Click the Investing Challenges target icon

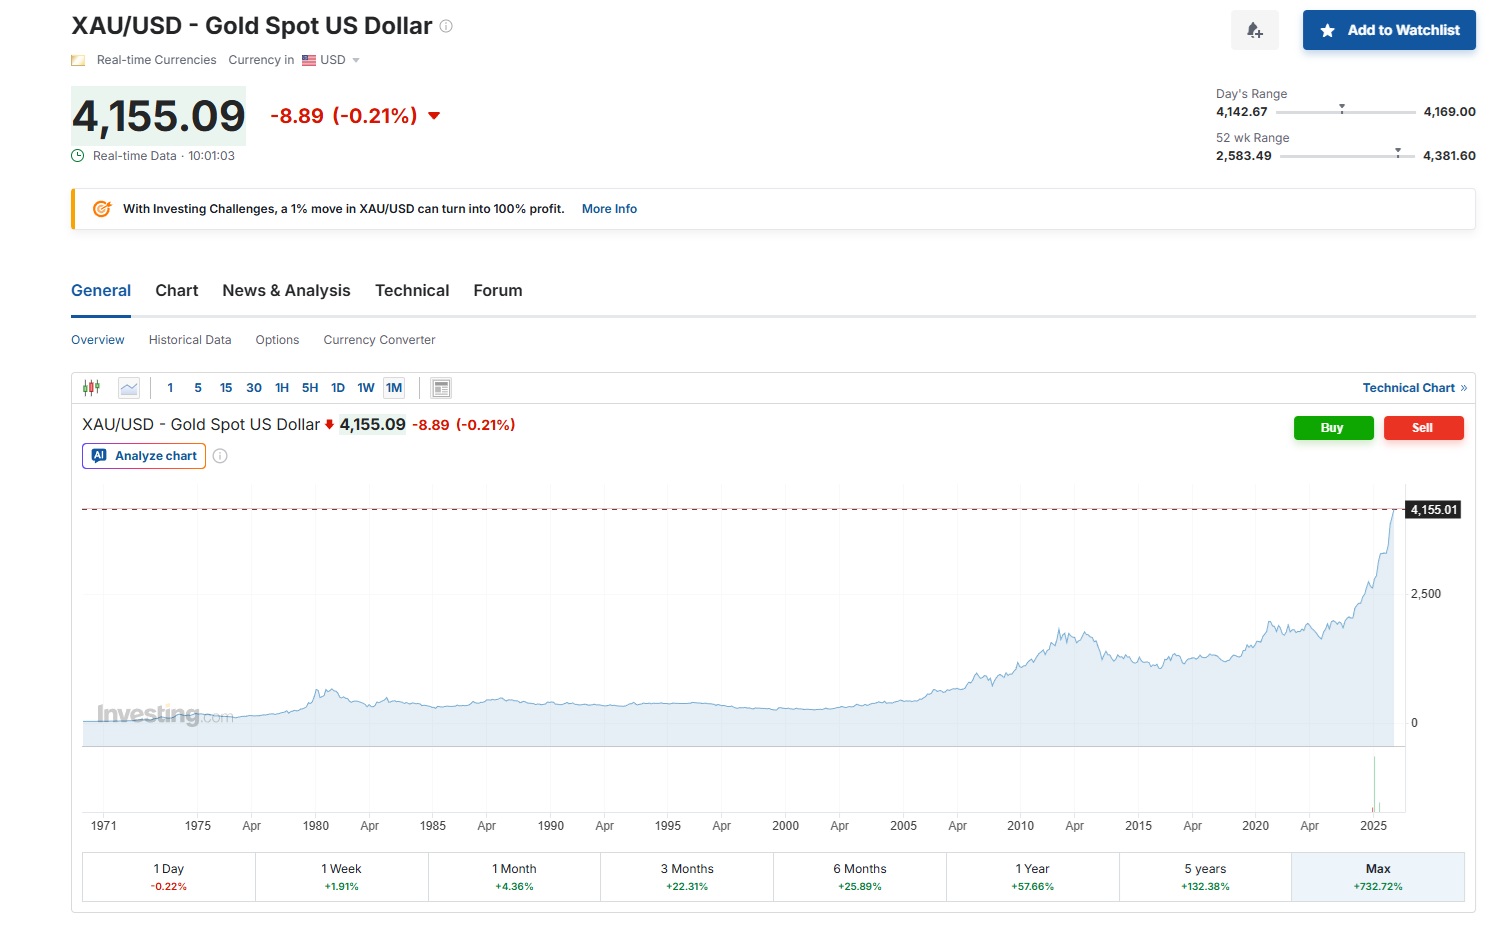[101, 209]
